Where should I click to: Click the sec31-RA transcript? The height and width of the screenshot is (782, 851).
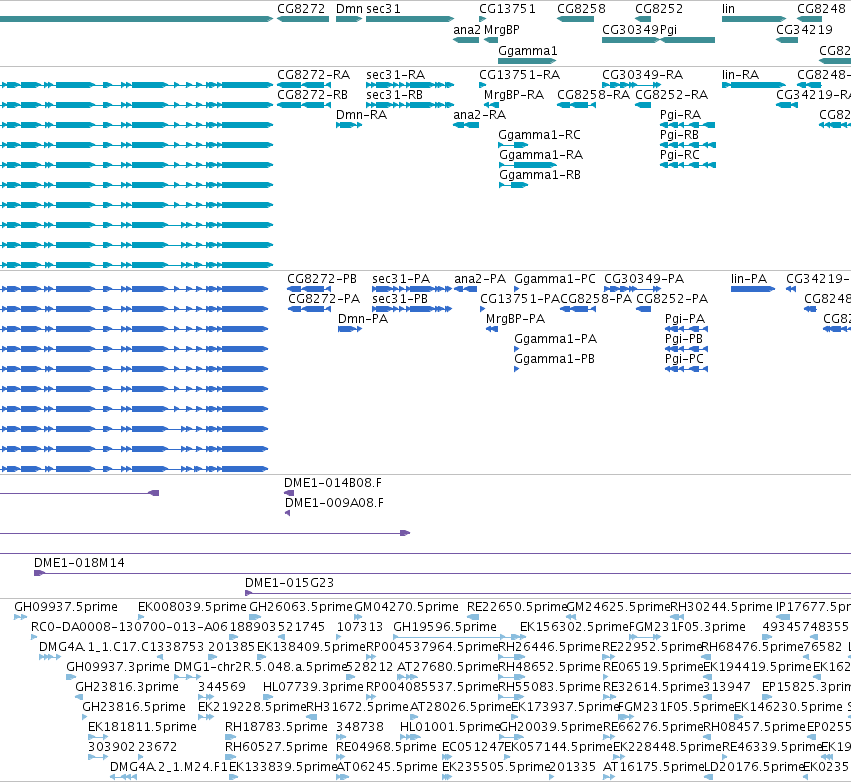click(410, 85)
